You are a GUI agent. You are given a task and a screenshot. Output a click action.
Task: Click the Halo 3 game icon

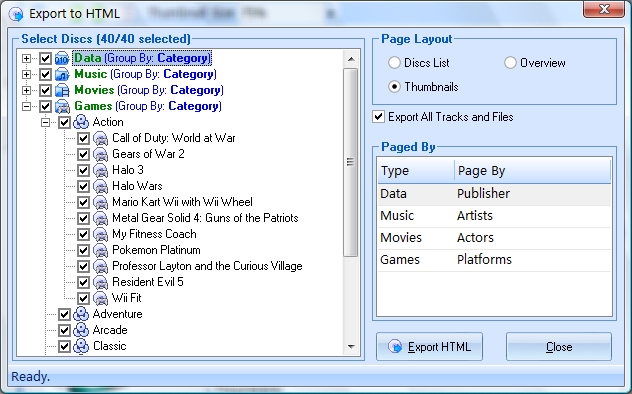[100, 170]
